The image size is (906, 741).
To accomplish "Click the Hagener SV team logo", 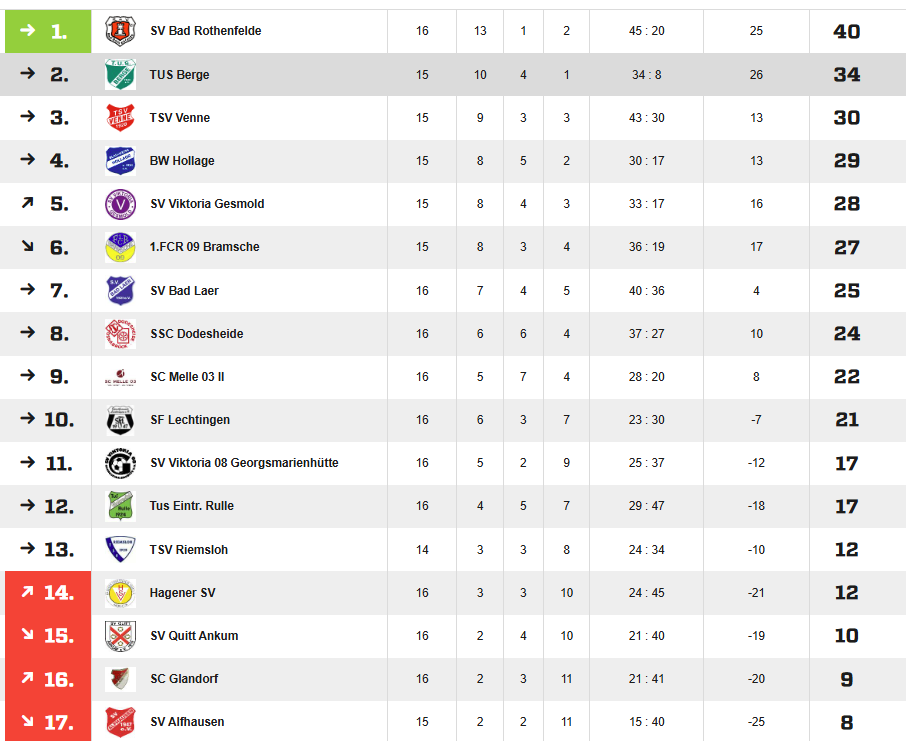I will tap(120, 593).
